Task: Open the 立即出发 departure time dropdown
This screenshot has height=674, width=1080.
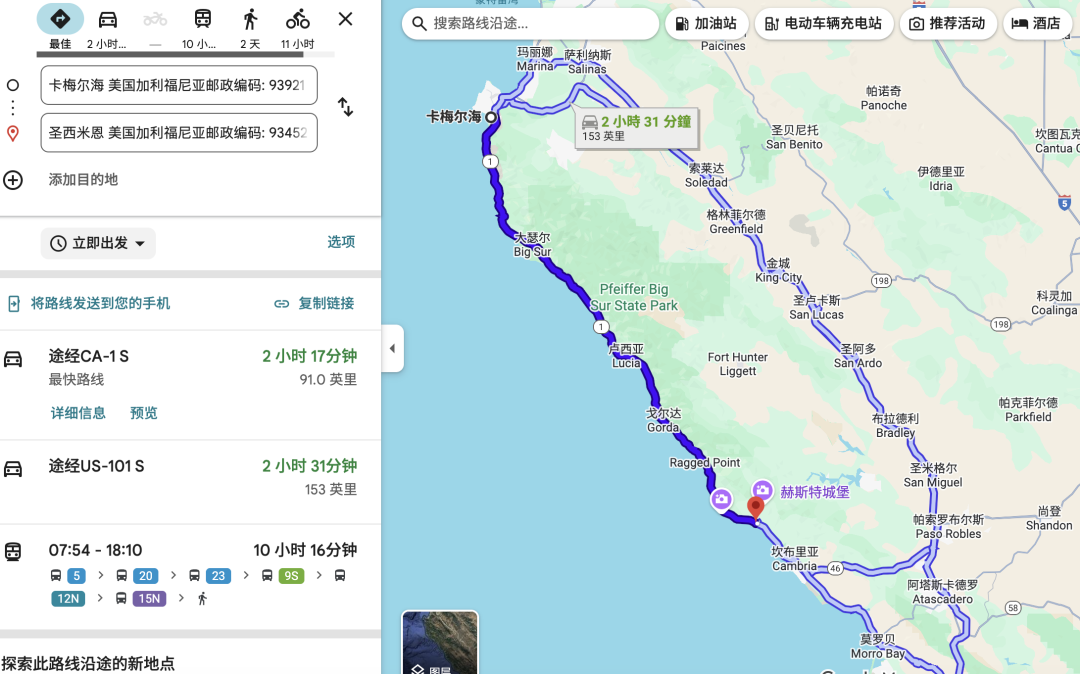Action: coord(98,243)
